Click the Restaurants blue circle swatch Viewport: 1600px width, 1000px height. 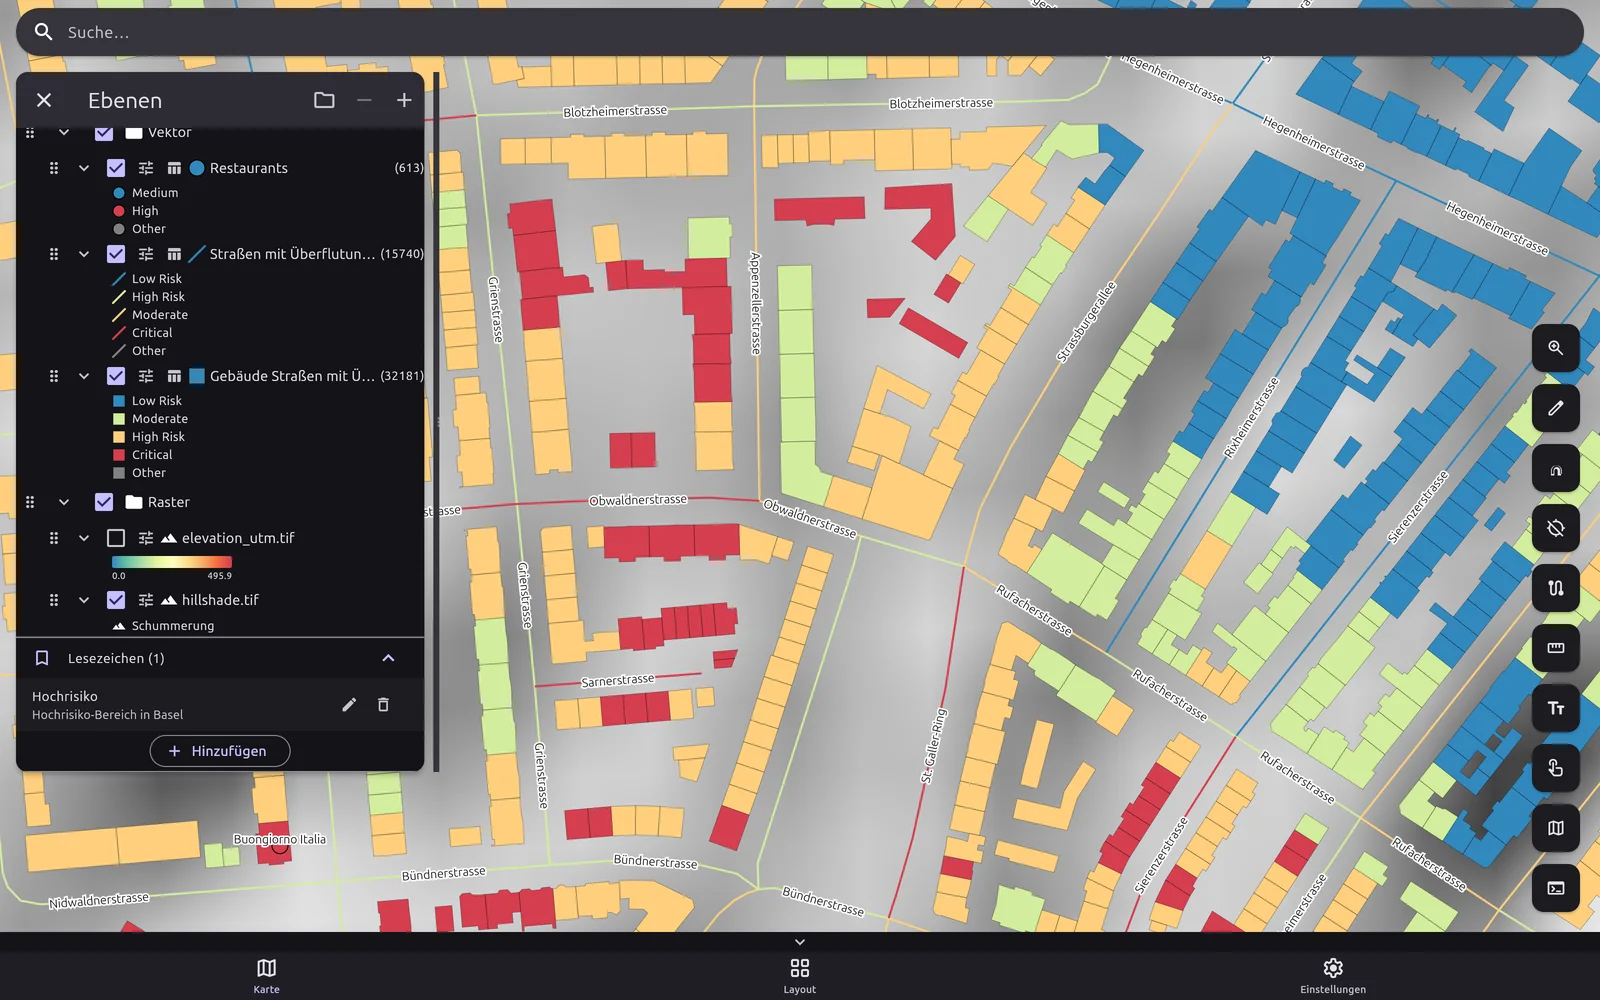(197, 168)
